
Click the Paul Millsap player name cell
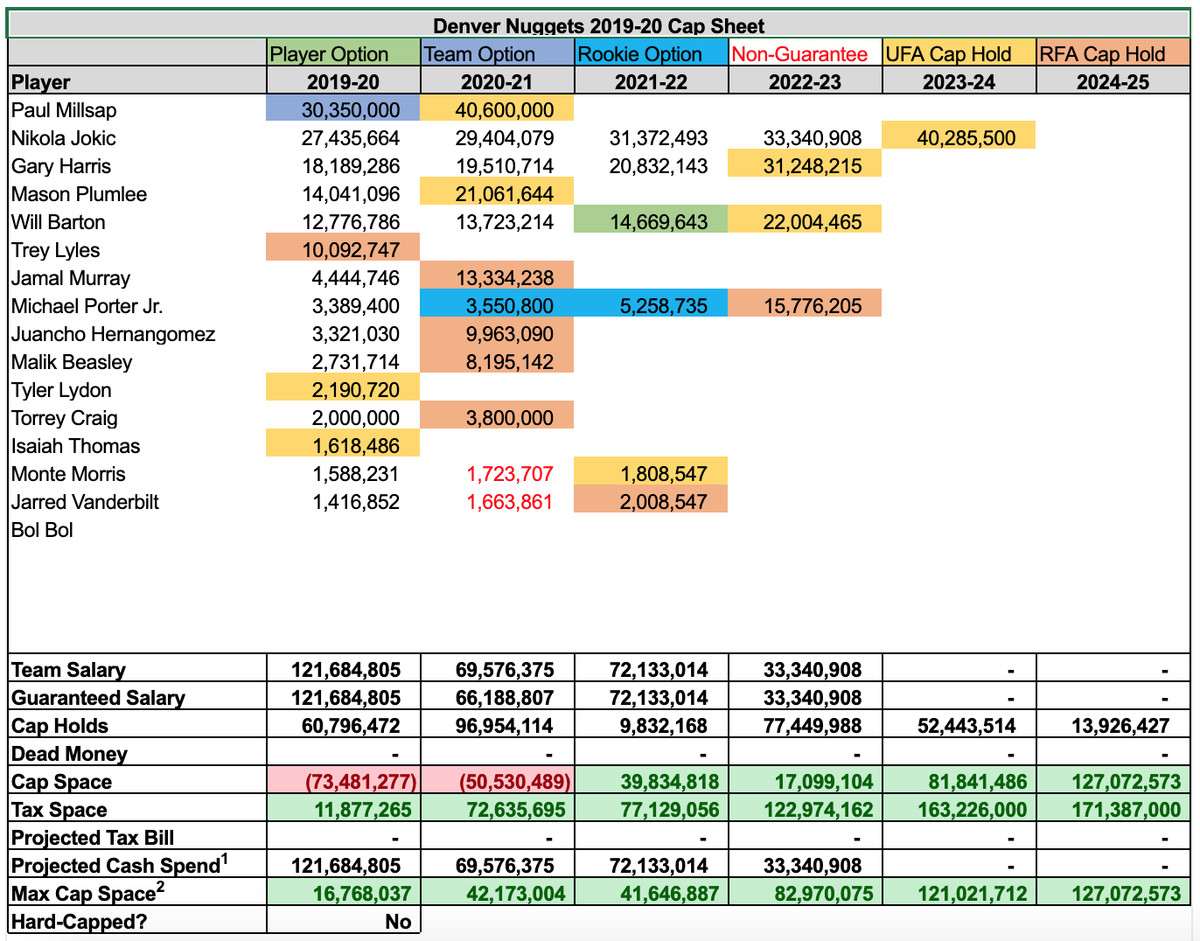[138, 109]
